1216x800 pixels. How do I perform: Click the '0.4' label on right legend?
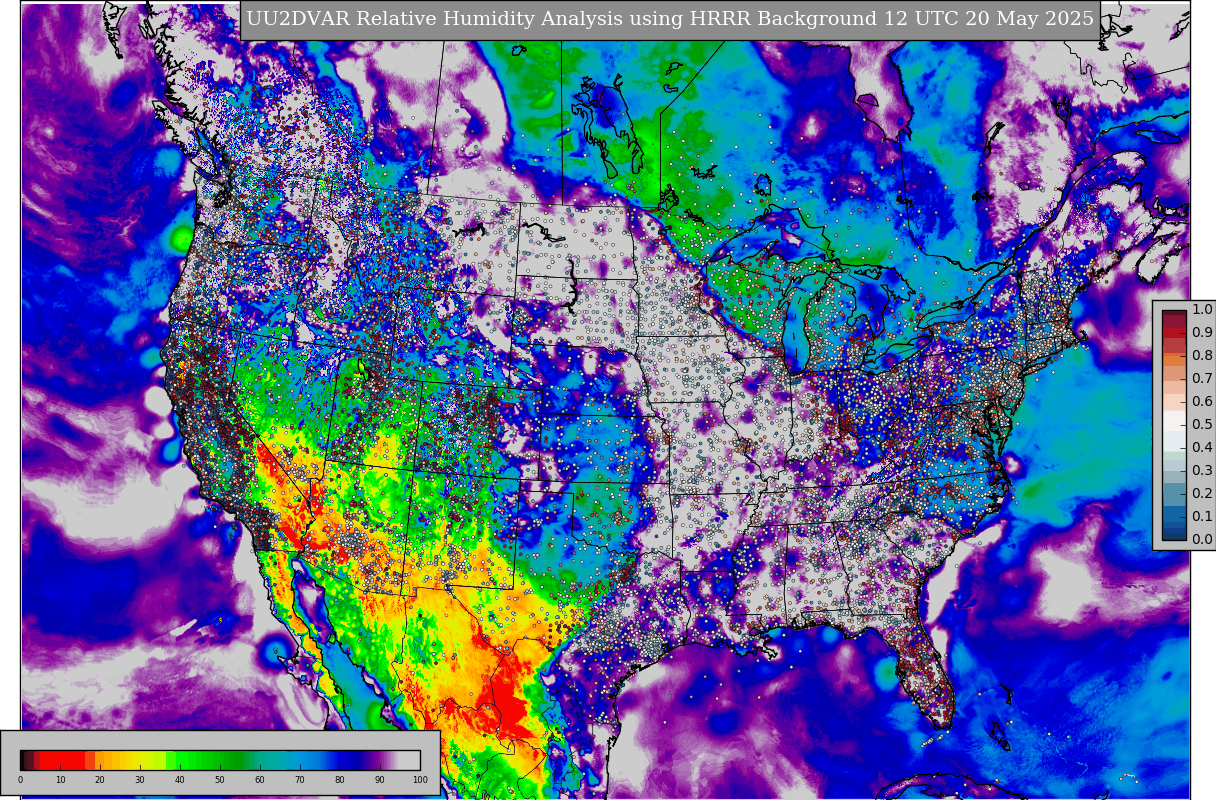(1201, 447)
